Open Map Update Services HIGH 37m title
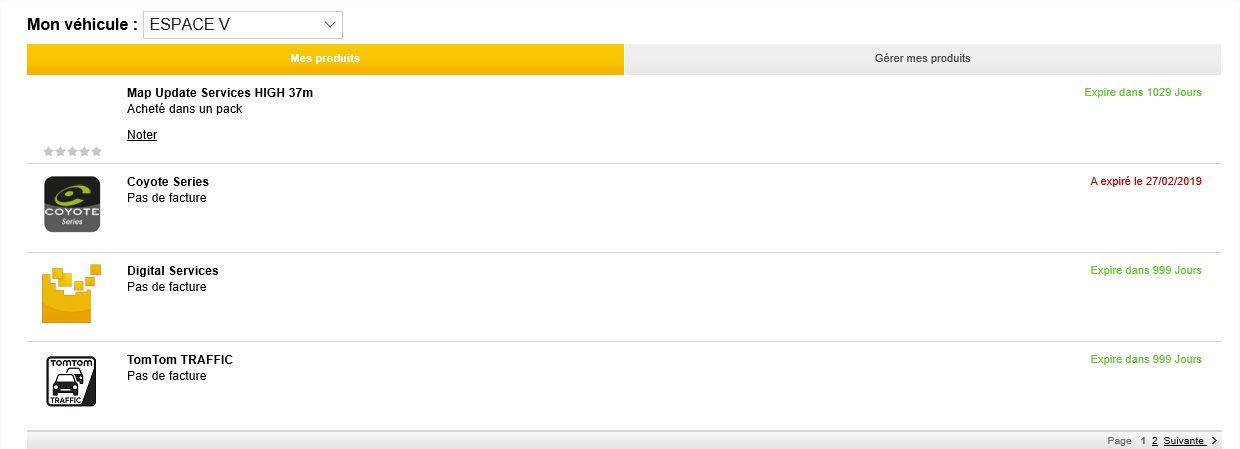This screenshot has height=449, width=1240. pyautogui.click(x=220, y=93)
